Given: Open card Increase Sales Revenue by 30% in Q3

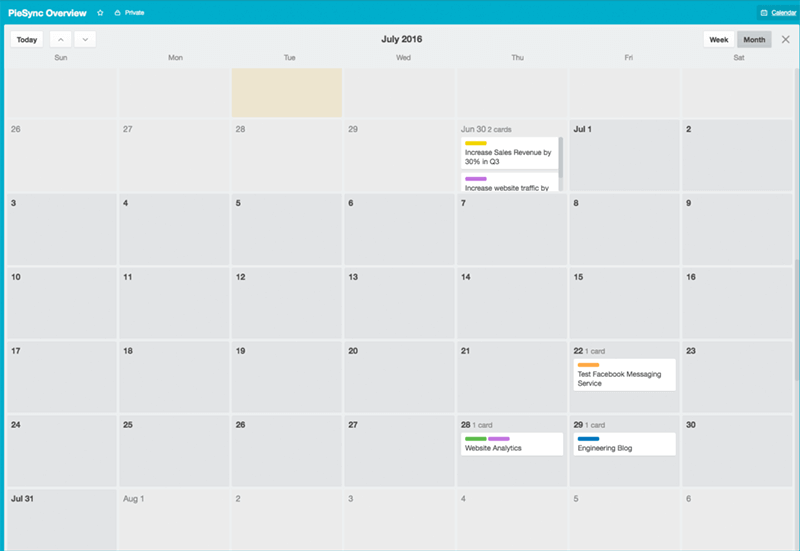Looking at the screenshot, I should point(509,153).
